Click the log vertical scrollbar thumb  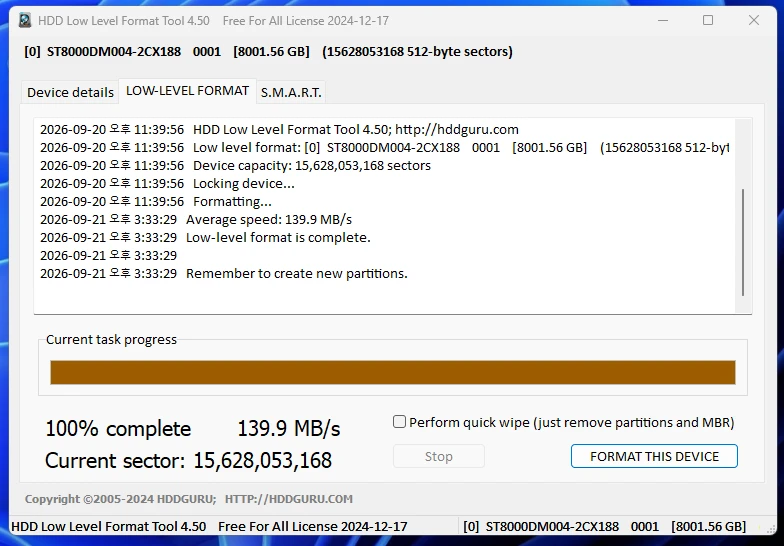[743, 242]
